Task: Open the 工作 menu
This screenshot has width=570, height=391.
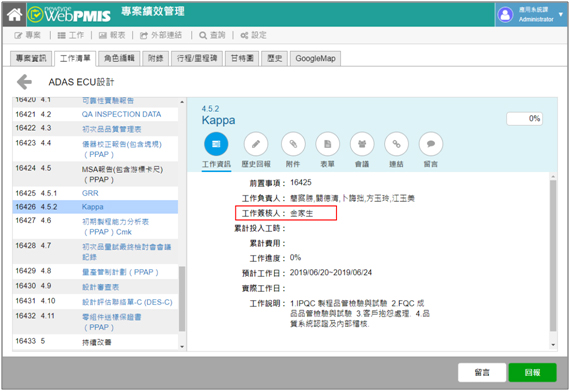Action: [71, 35]
